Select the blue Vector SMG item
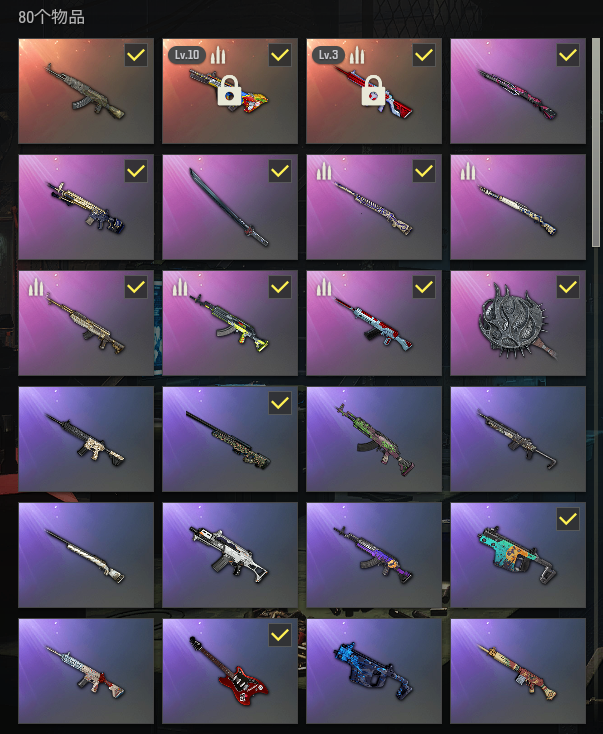 tap(374, 671)
